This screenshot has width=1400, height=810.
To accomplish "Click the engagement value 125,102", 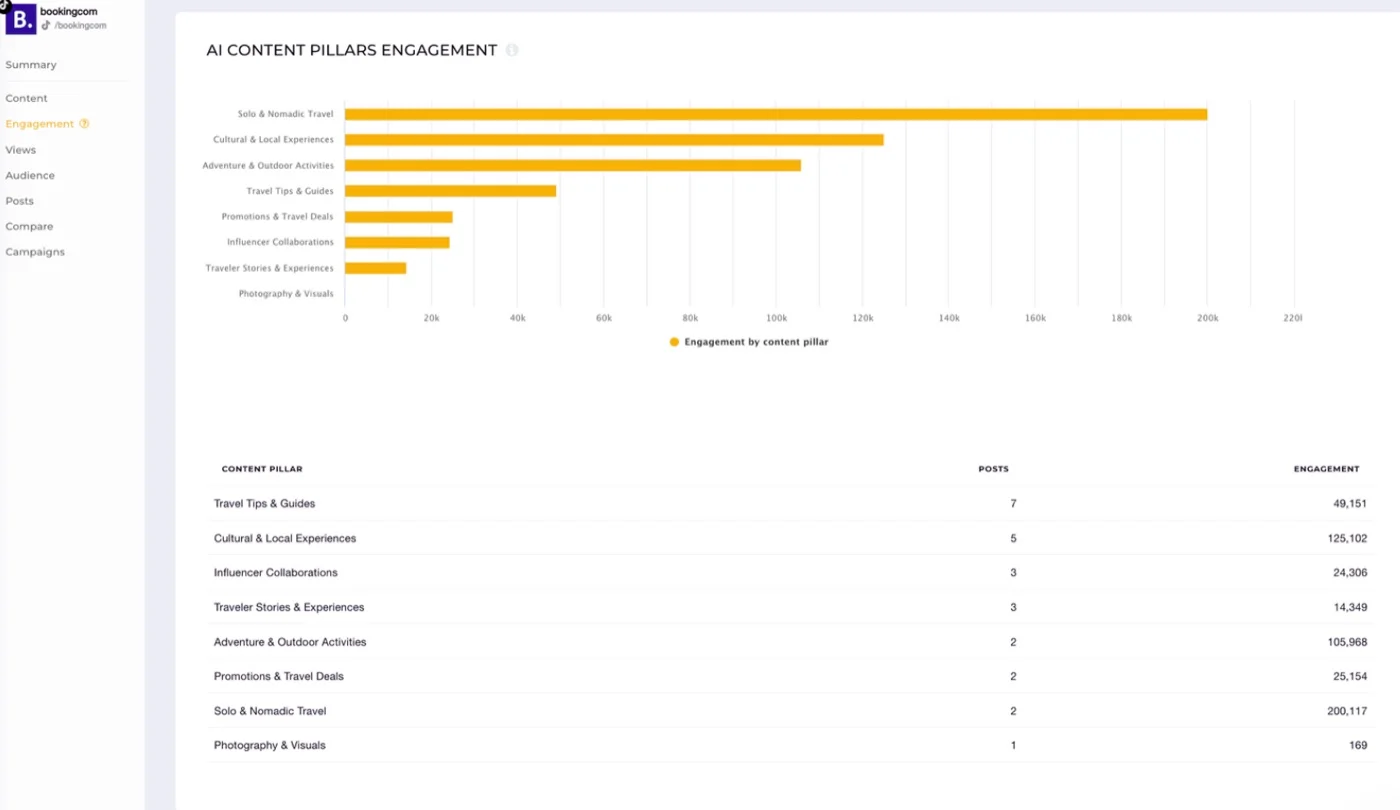I will tap(1347, 538).
